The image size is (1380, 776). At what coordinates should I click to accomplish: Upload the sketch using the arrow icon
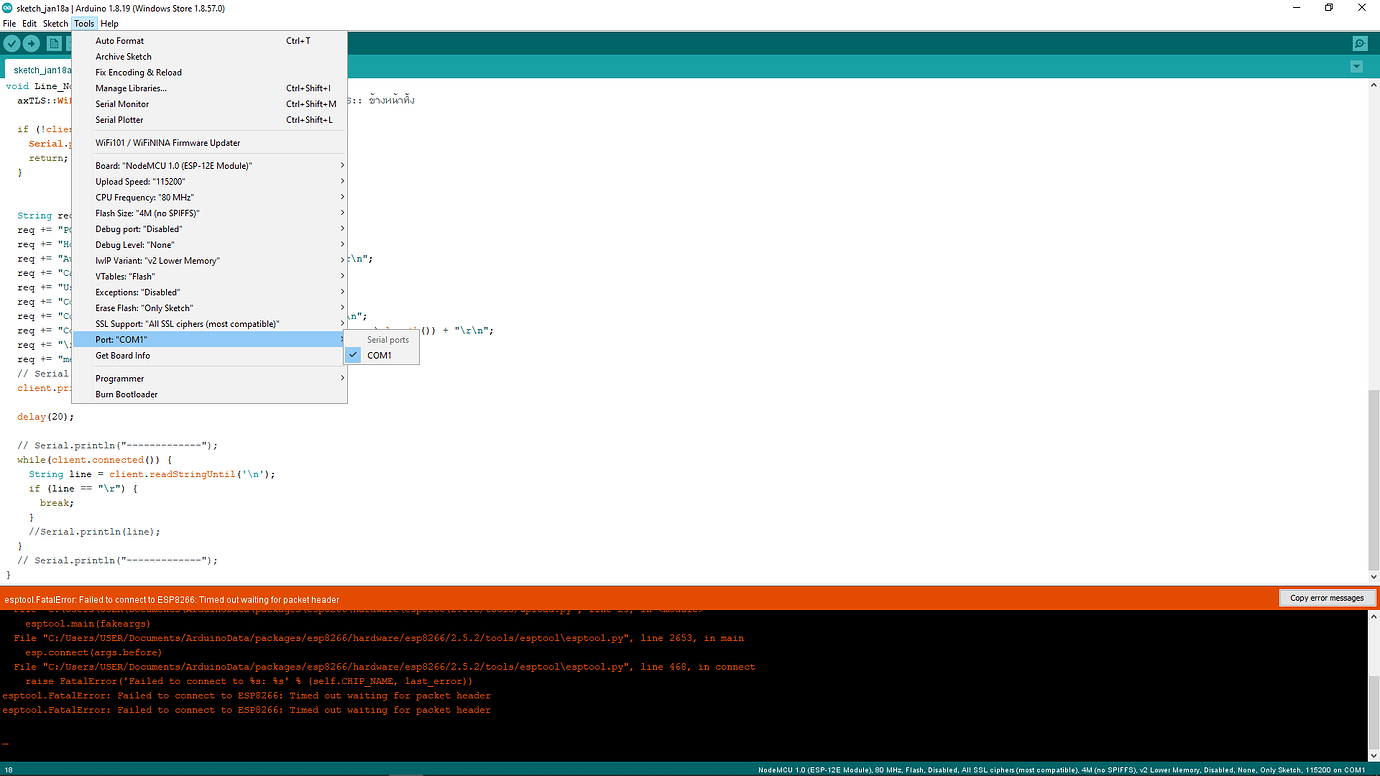pyautogui.click(x=30, y=43)
